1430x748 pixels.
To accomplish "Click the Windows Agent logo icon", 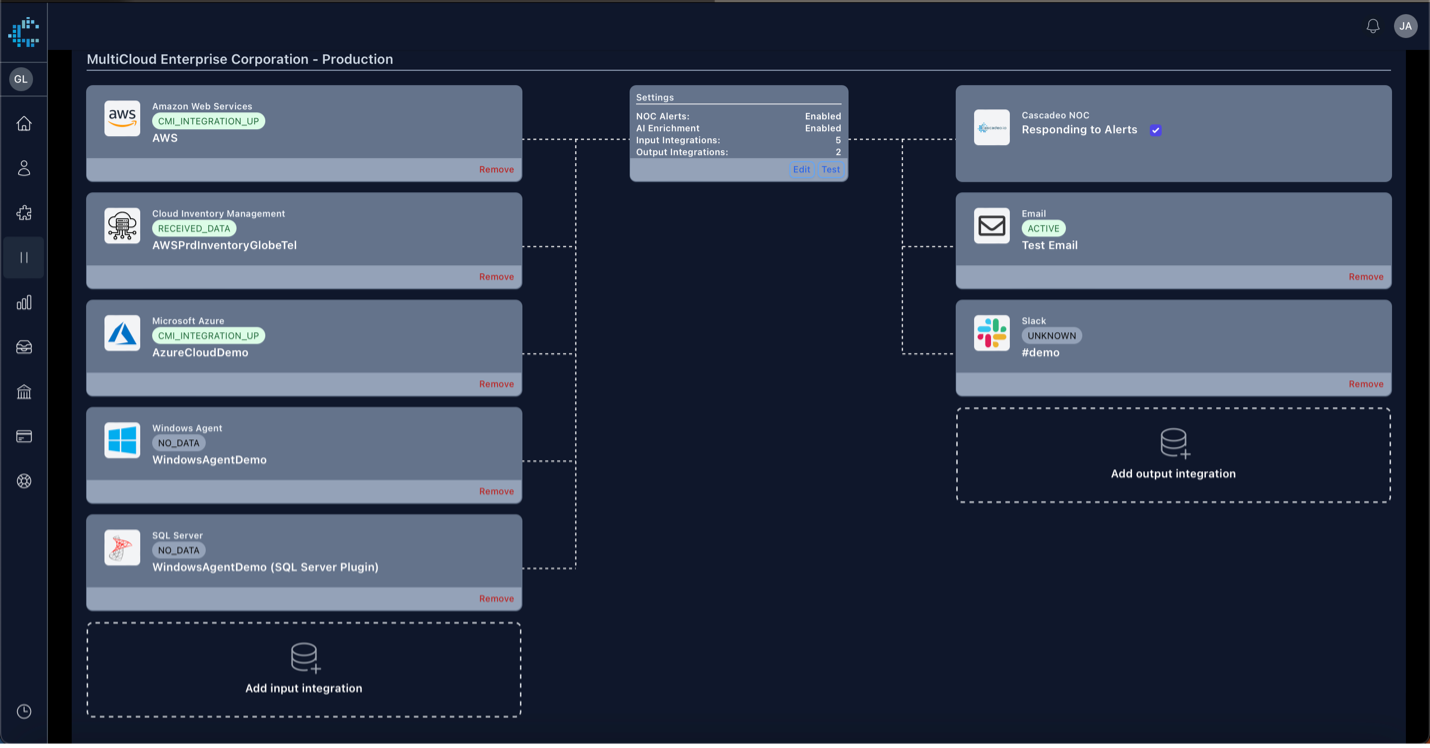I will (122, 440).
